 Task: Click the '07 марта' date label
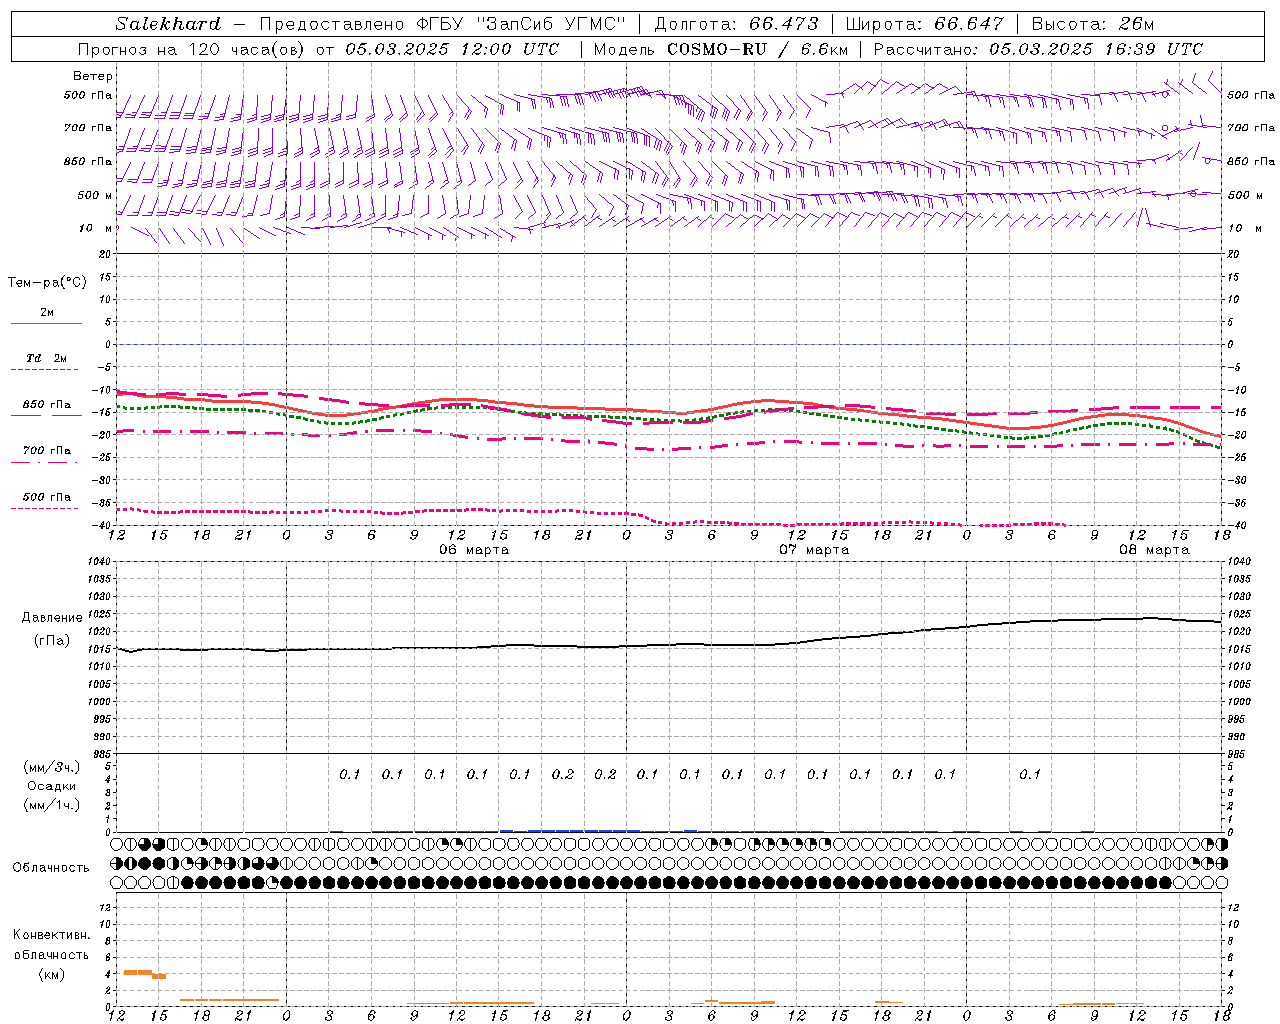[814, 549]
